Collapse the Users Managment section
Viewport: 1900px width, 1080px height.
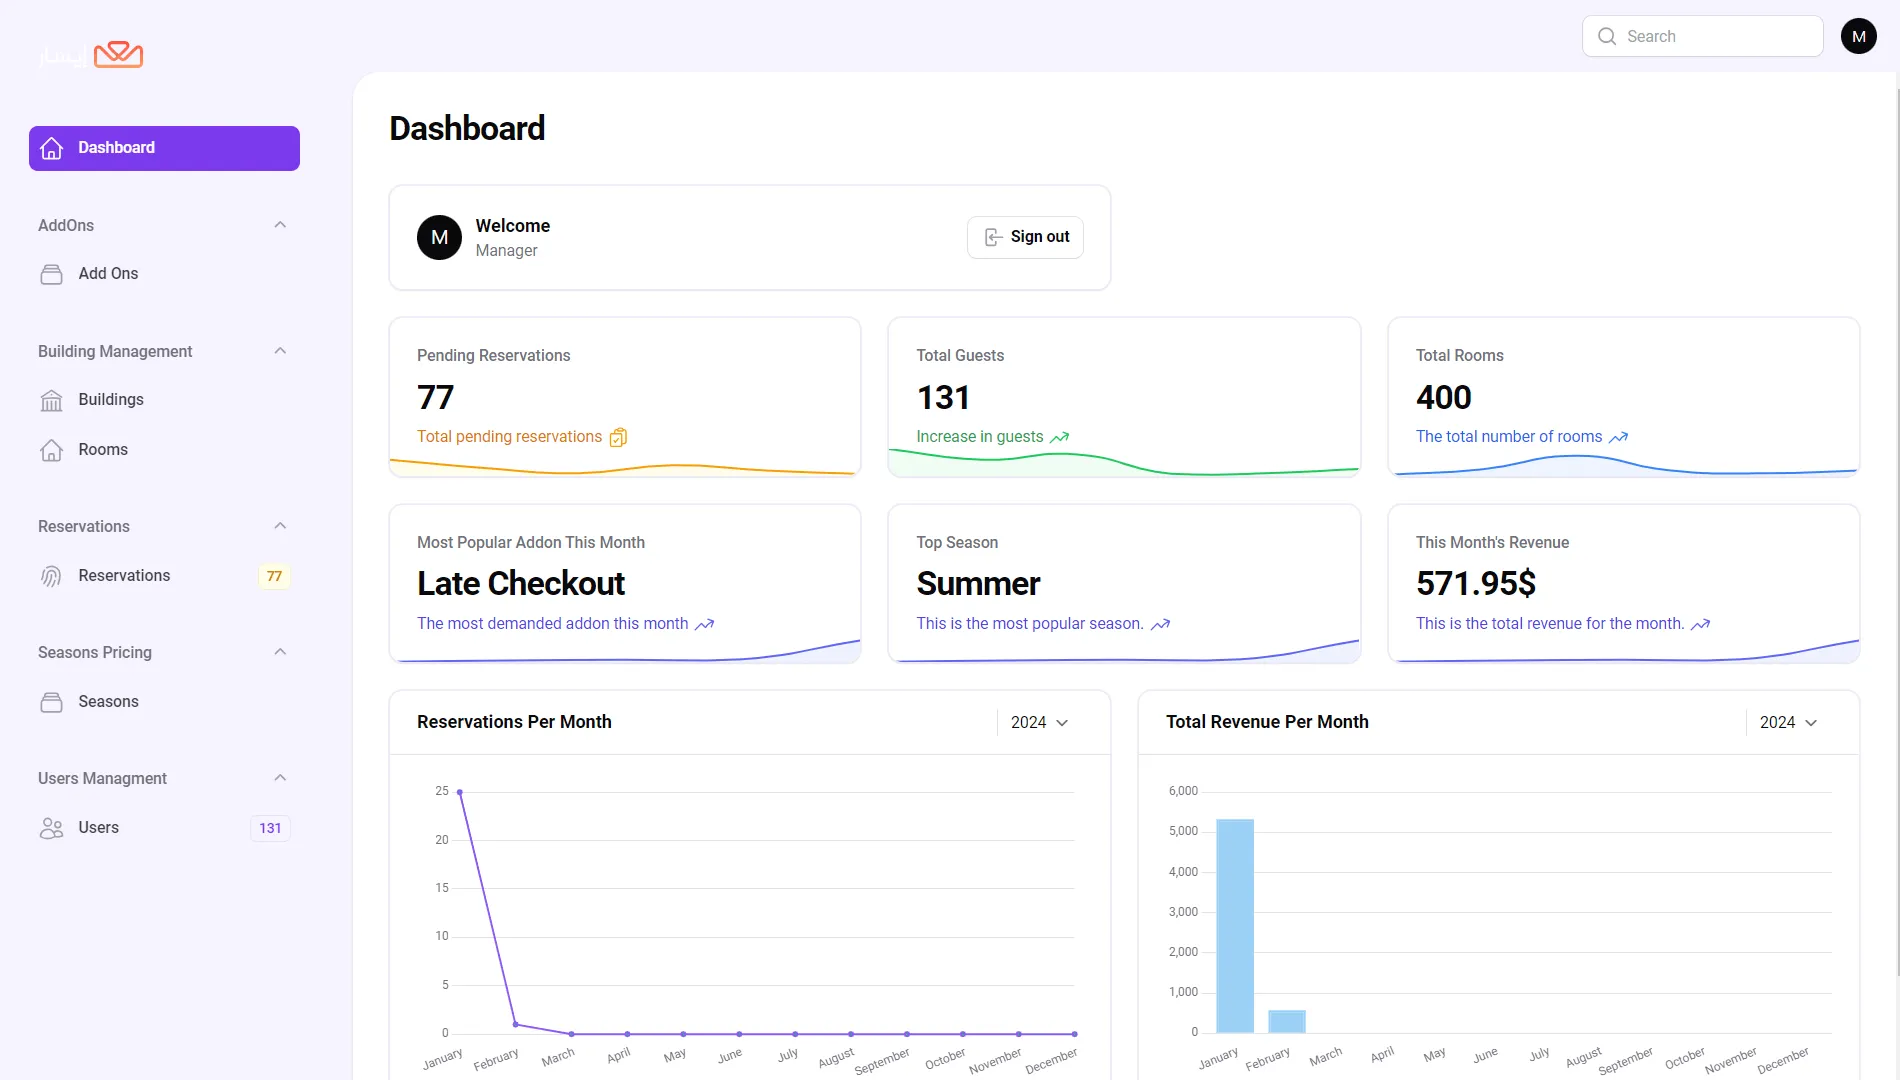pos(280,778)
